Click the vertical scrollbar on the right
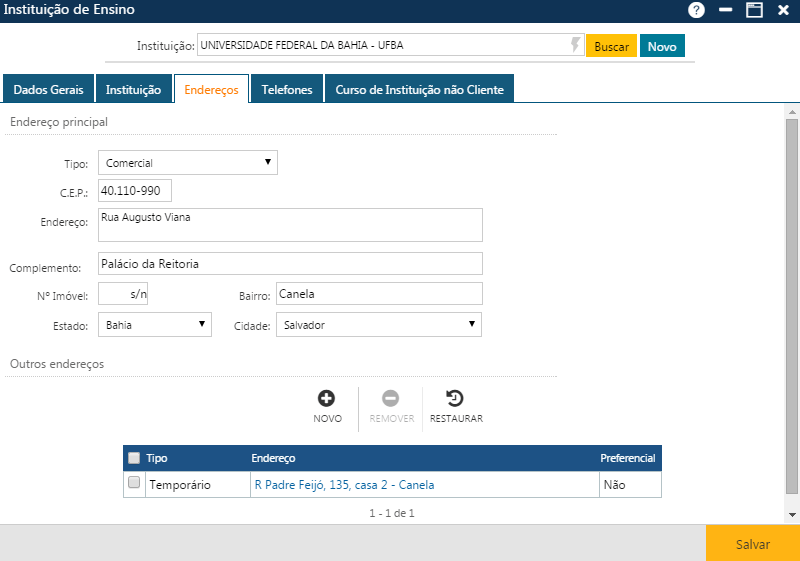This screenshot has height=561, width=800. pyautogui.click(x=792, y=300)
